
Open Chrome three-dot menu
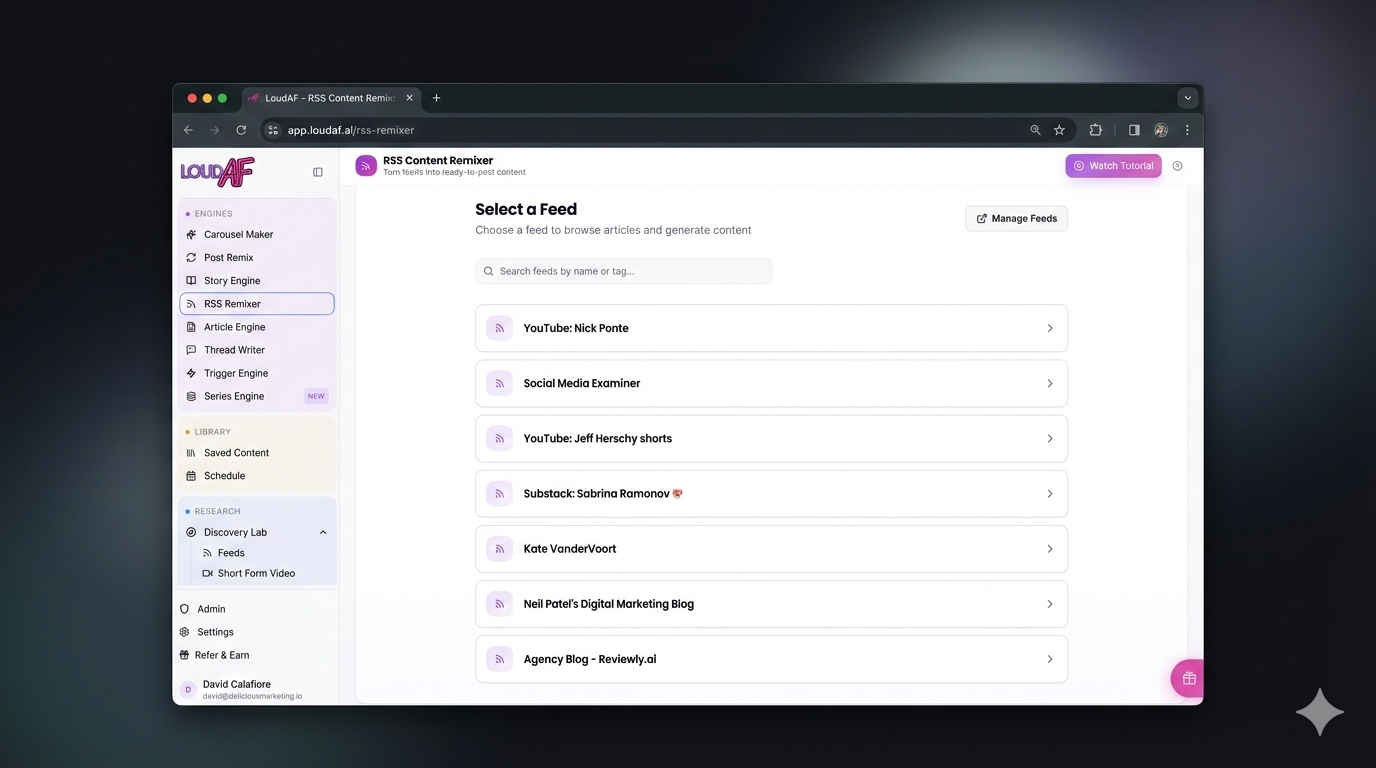1187,130
